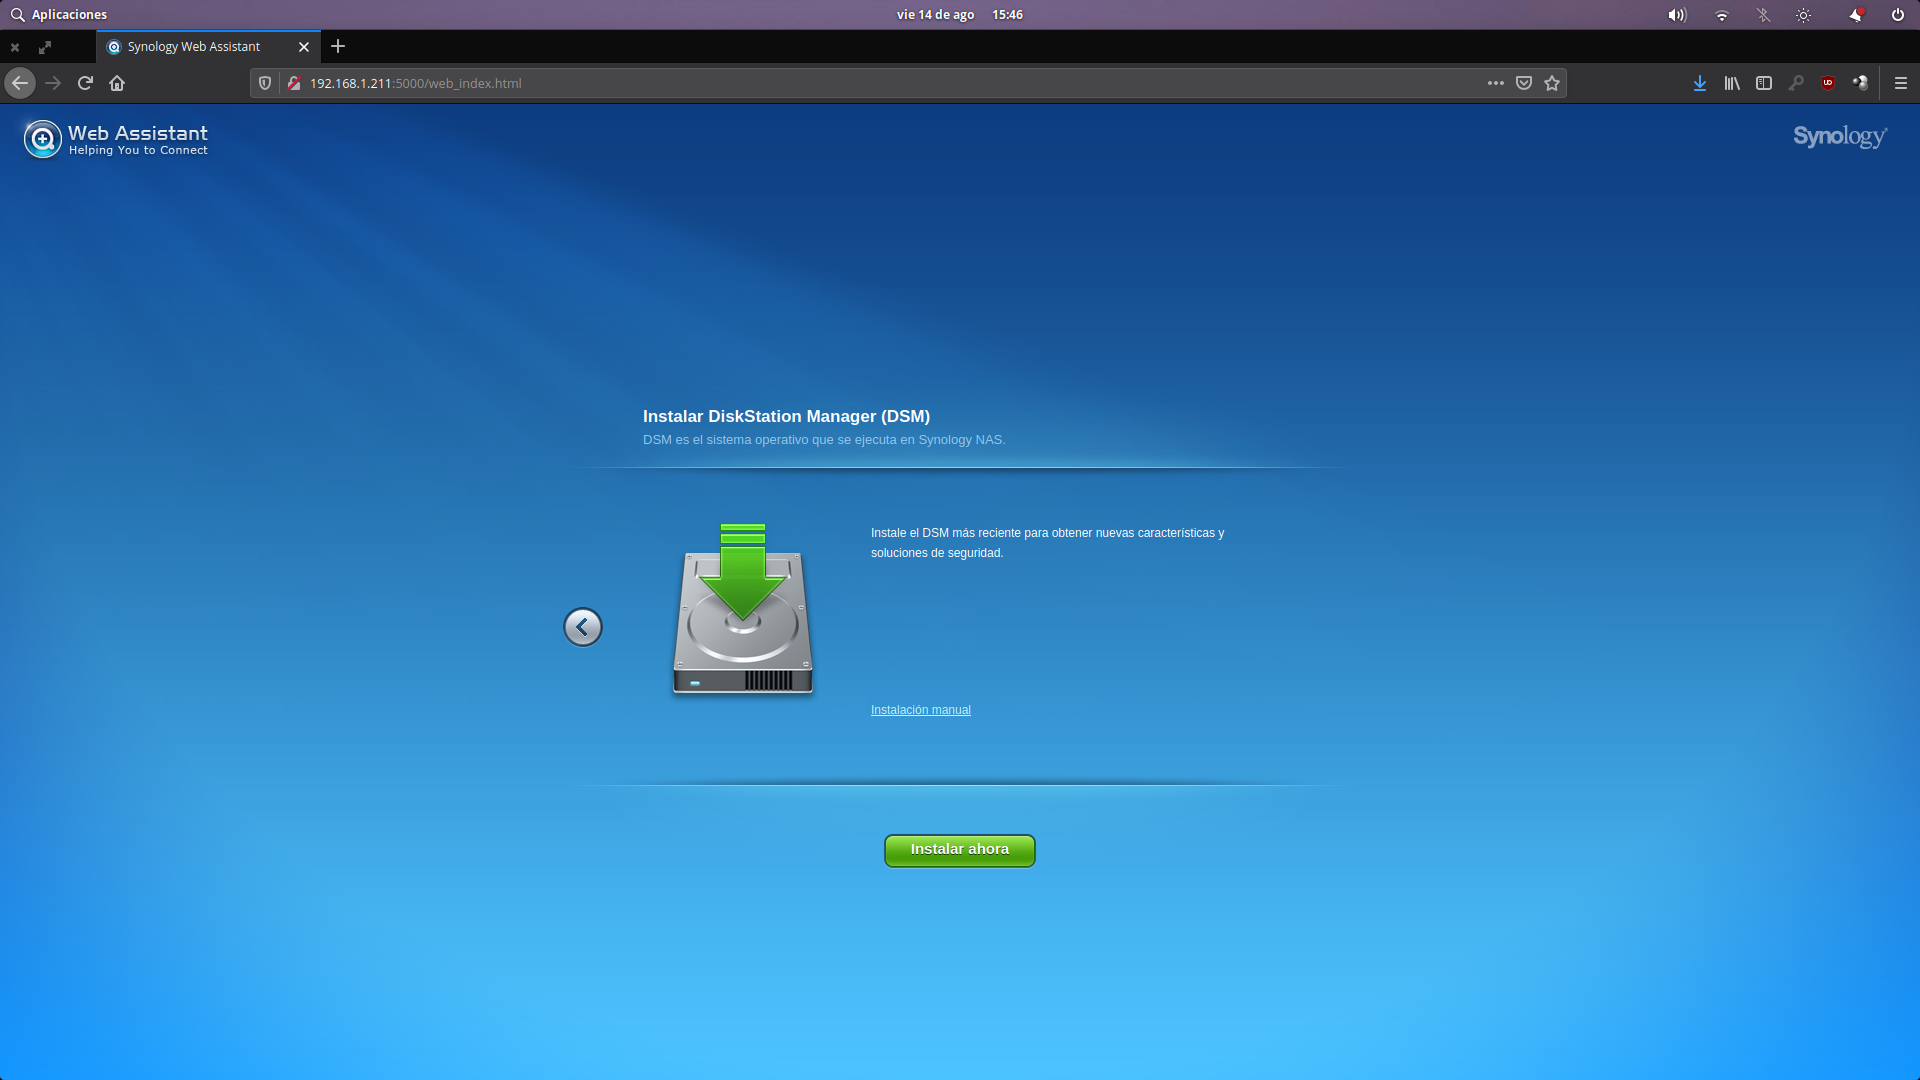Screen dimensions: 1920x1080
Task: Show the library bookmarks icon
Action: (x=1731, y=83)
